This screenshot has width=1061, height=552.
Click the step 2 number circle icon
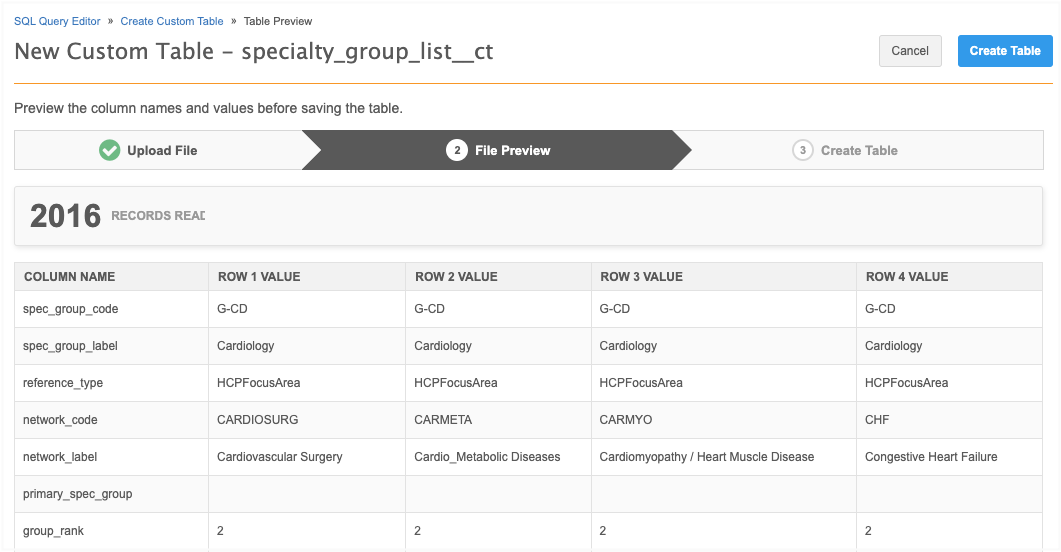tap(457, 150)
